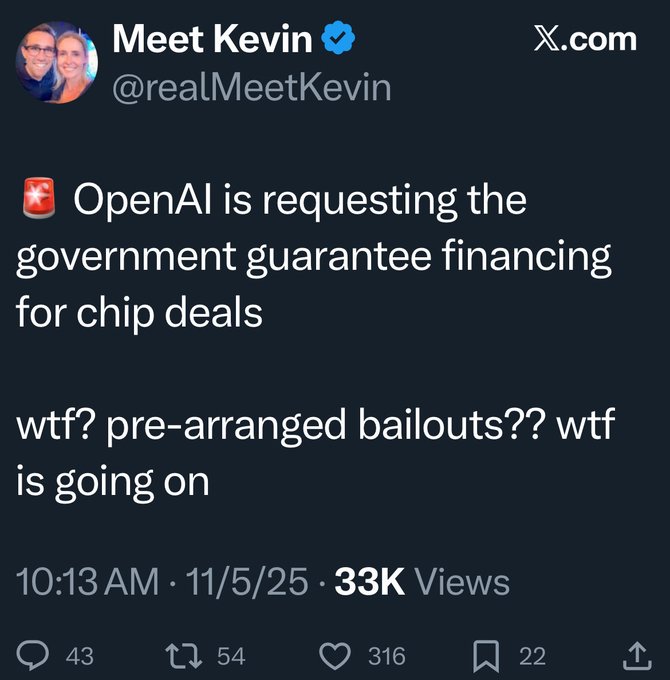Like the post with the heart icon

tap(337, 656)
